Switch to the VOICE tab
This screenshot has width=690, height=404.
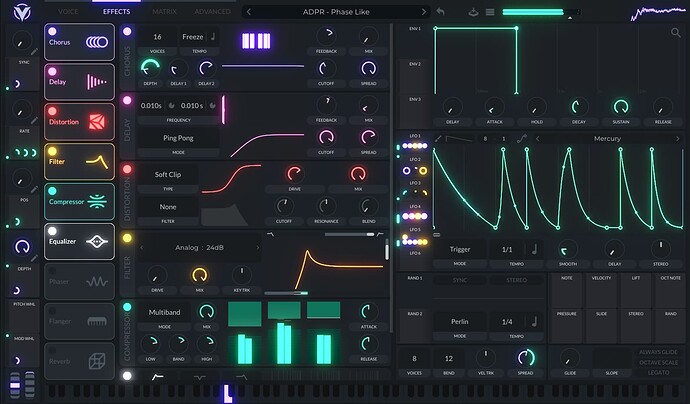(x=68, y=11)
